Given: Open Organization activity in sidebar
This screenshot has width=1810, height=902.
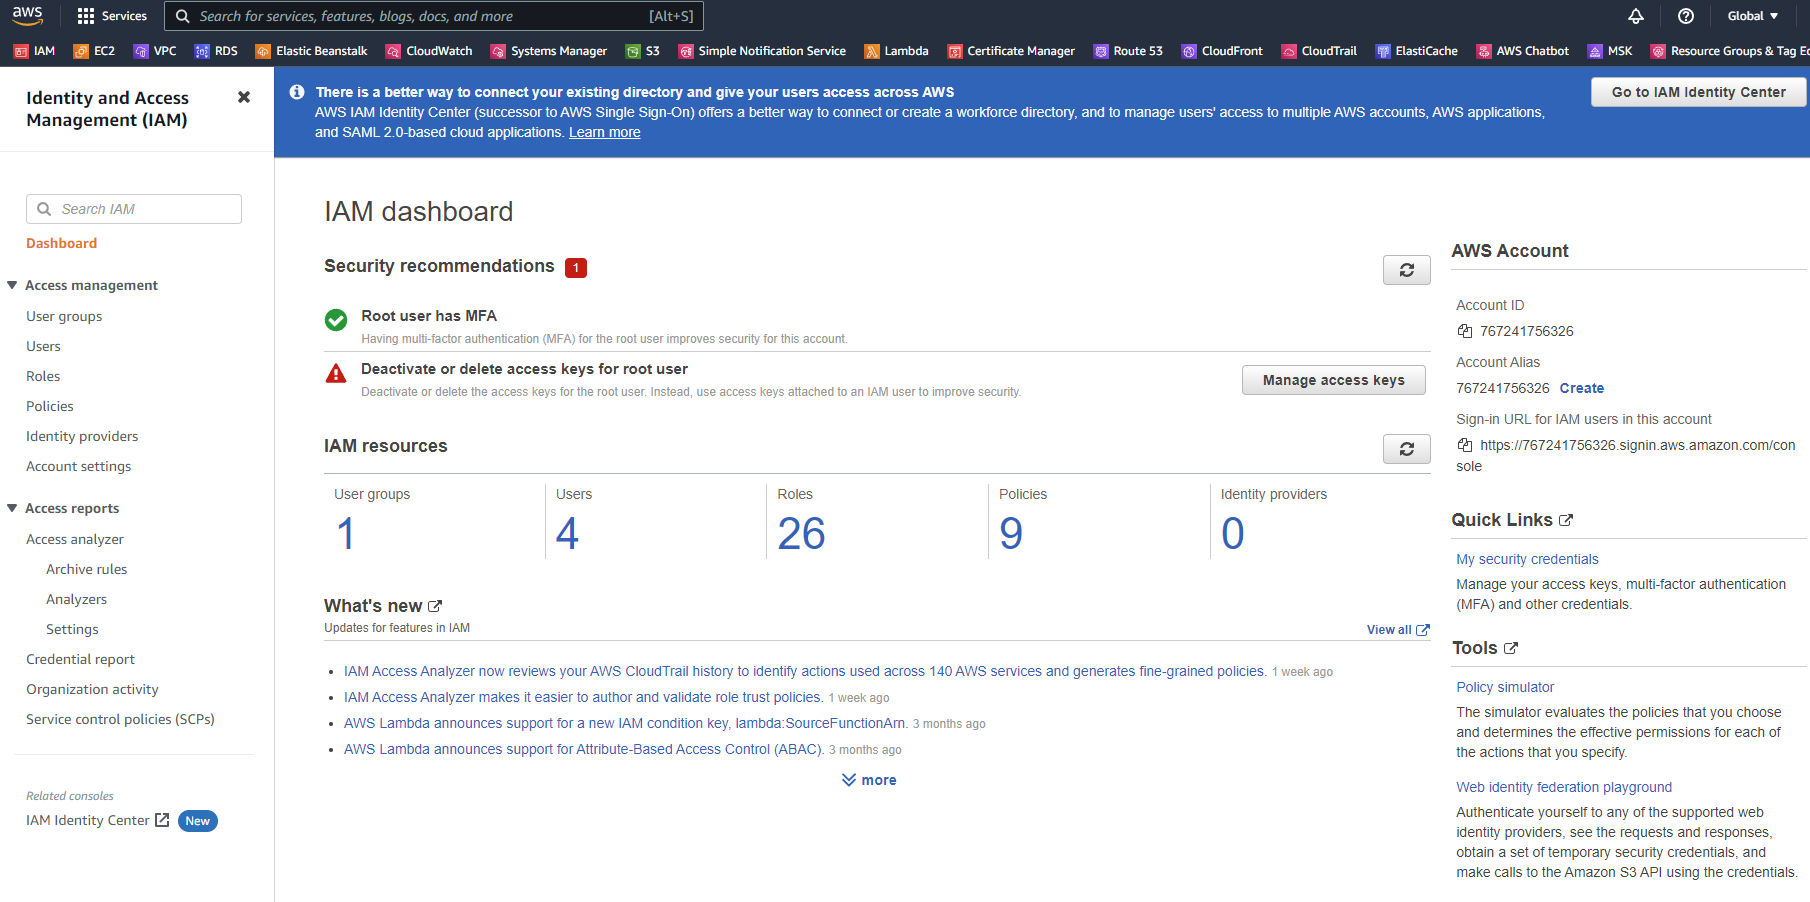Looking at the screenshot, I should pyautogui.click(x=92, y=689).
